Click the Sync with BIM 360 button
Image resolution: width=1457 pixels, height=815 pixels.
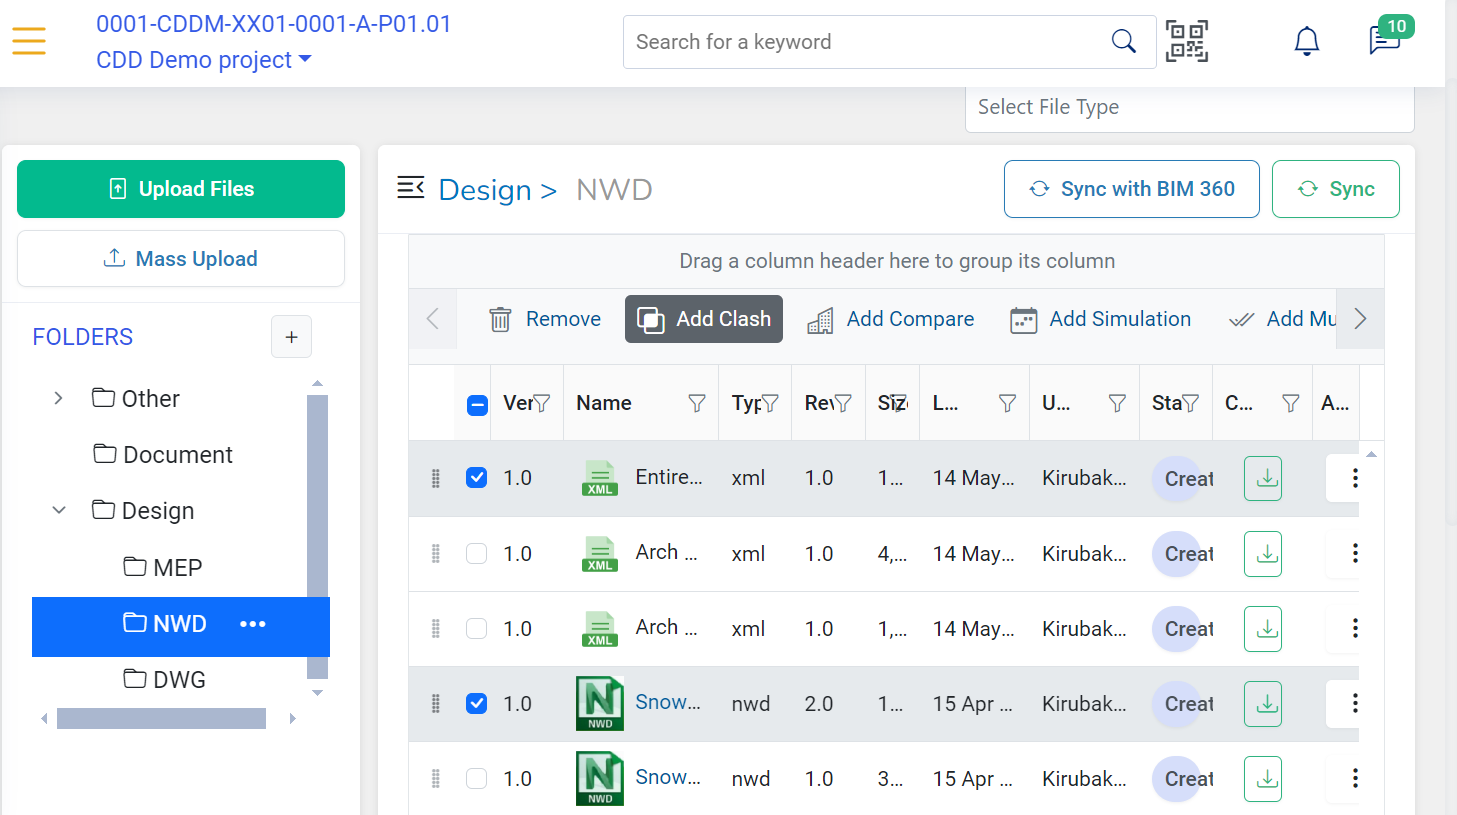[1131, 189]
